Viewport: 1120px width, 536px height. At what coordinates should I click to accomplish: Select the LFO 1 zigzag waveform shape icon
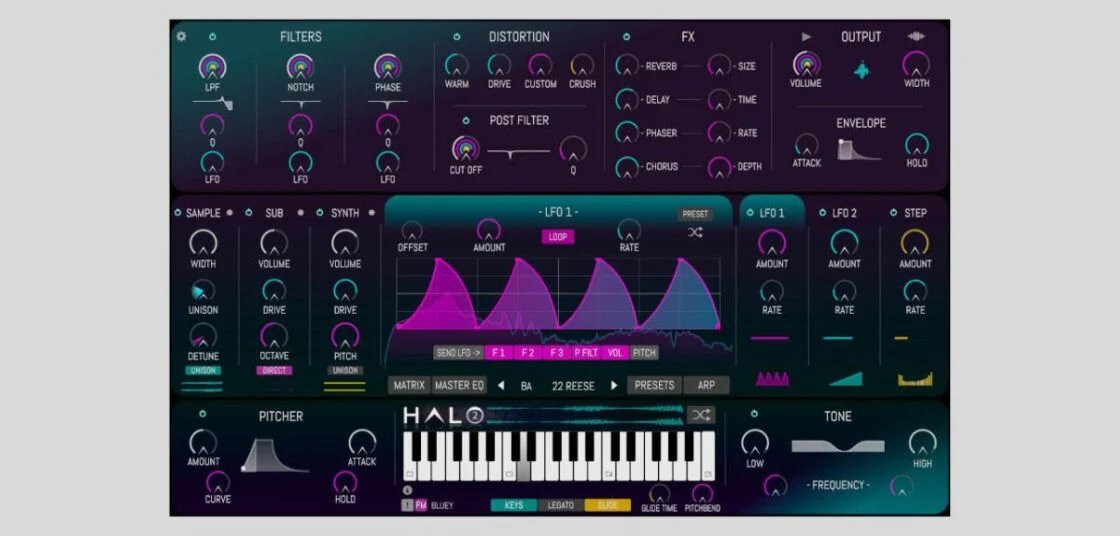[771, 379]
